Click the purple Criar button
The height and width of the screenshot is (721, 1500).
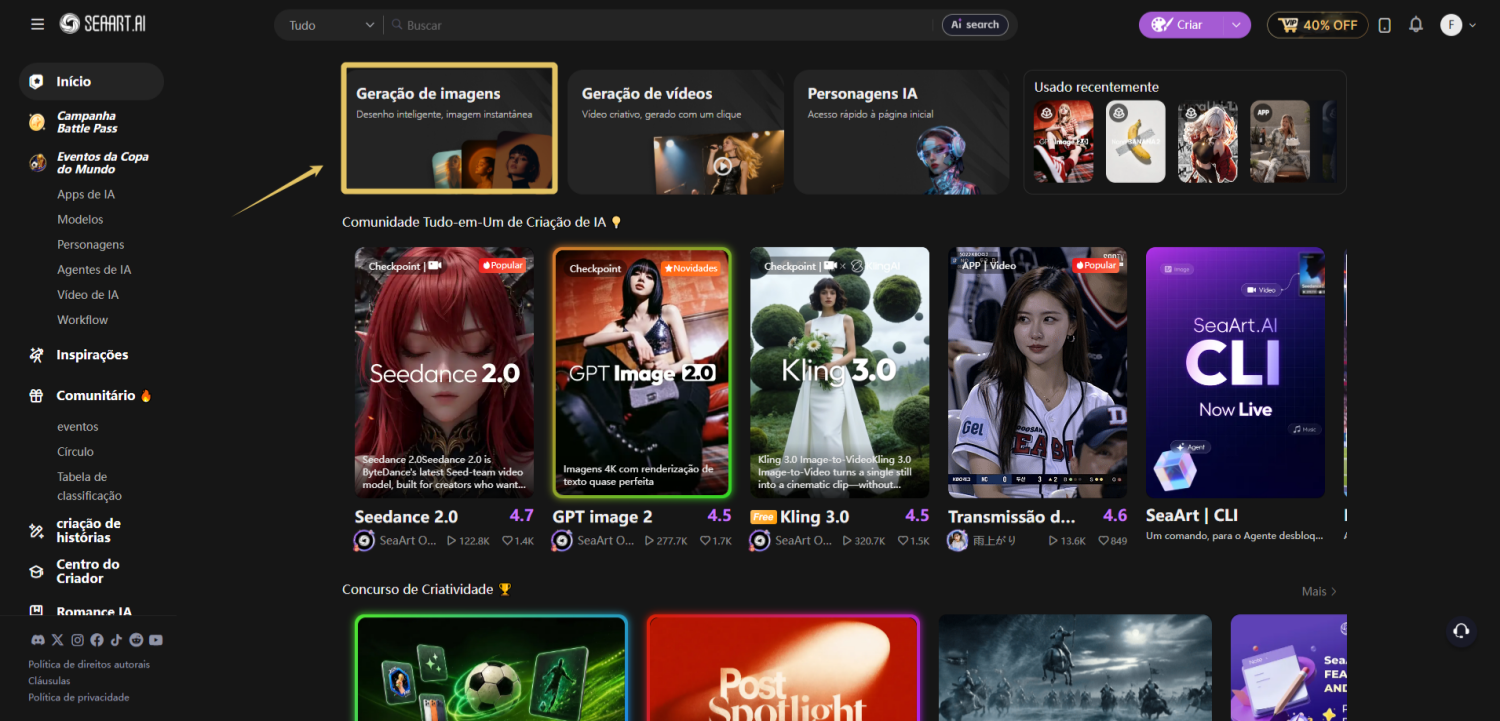(1182, 25)
